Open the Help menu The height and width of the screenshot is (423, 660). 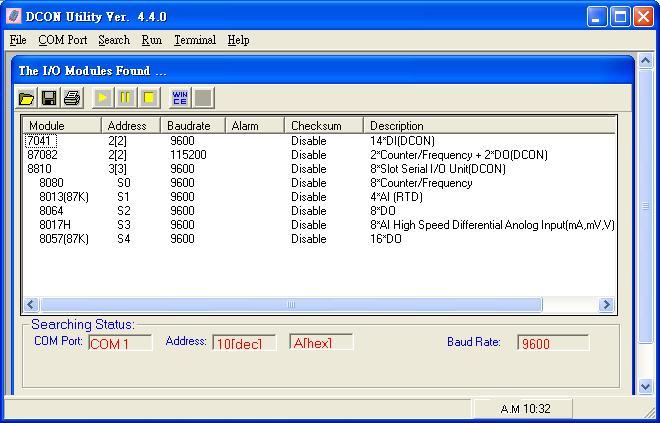click(x=238, y=40)
